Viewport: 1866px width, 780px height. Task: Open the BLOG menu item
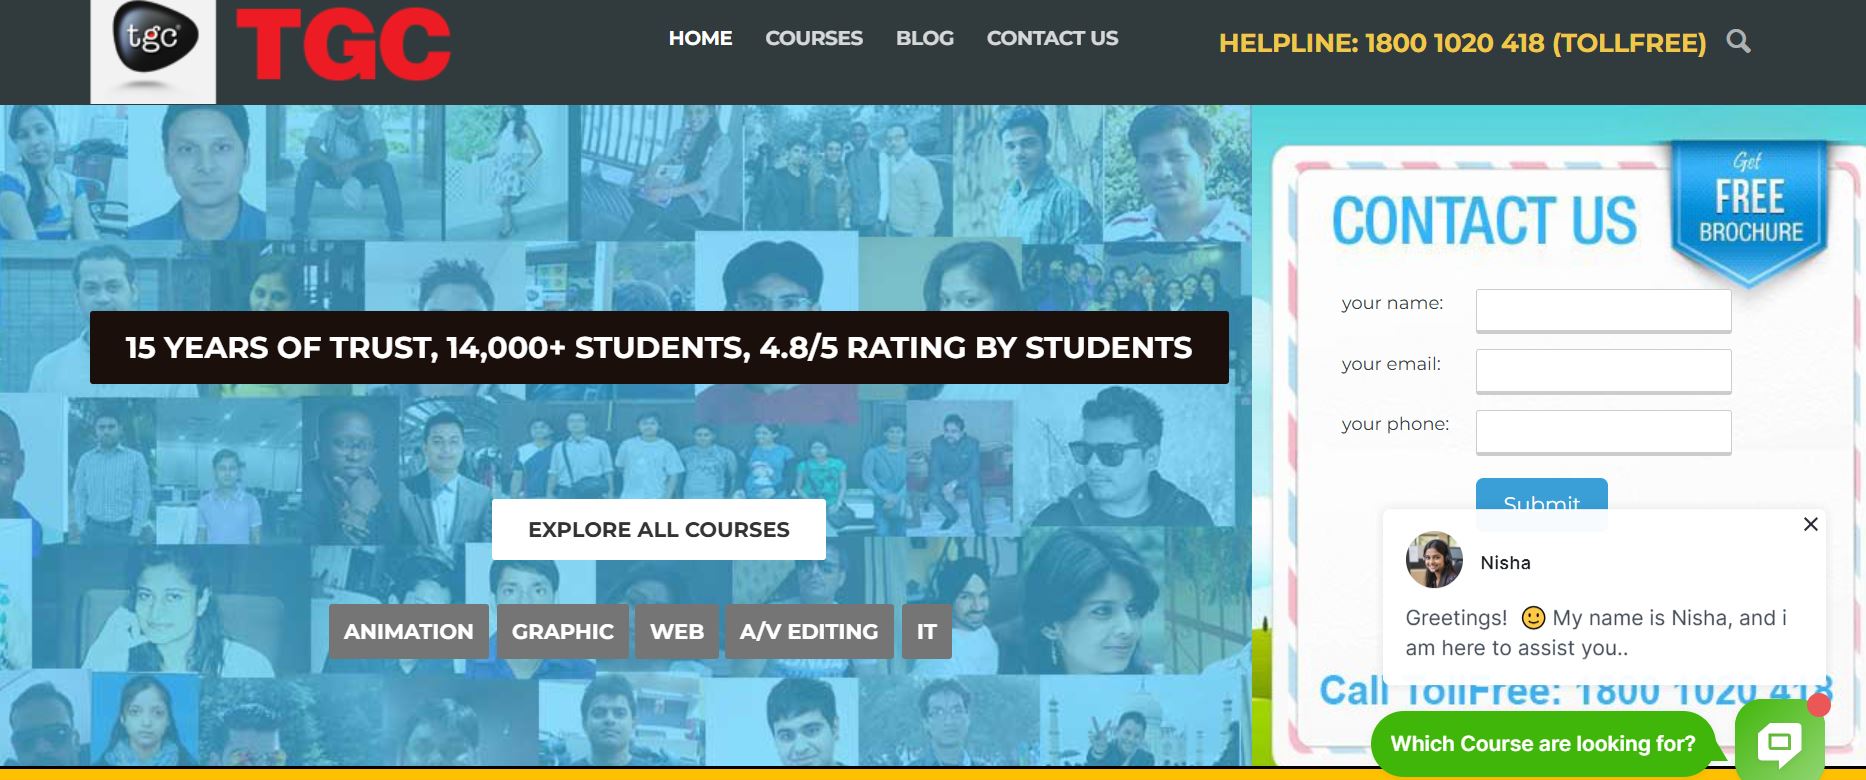pyautogui.click(x=925, y=38)
